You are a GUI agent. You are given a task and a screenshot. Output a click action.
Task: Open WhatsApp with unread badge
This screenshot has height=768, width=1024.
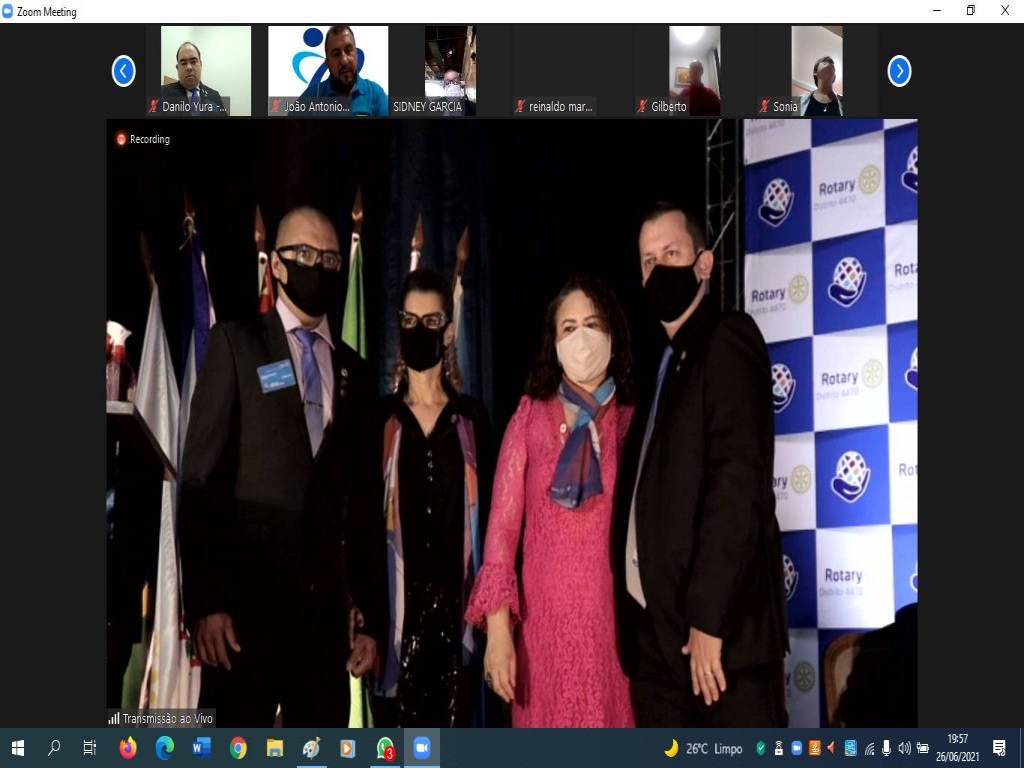point(385,748)
